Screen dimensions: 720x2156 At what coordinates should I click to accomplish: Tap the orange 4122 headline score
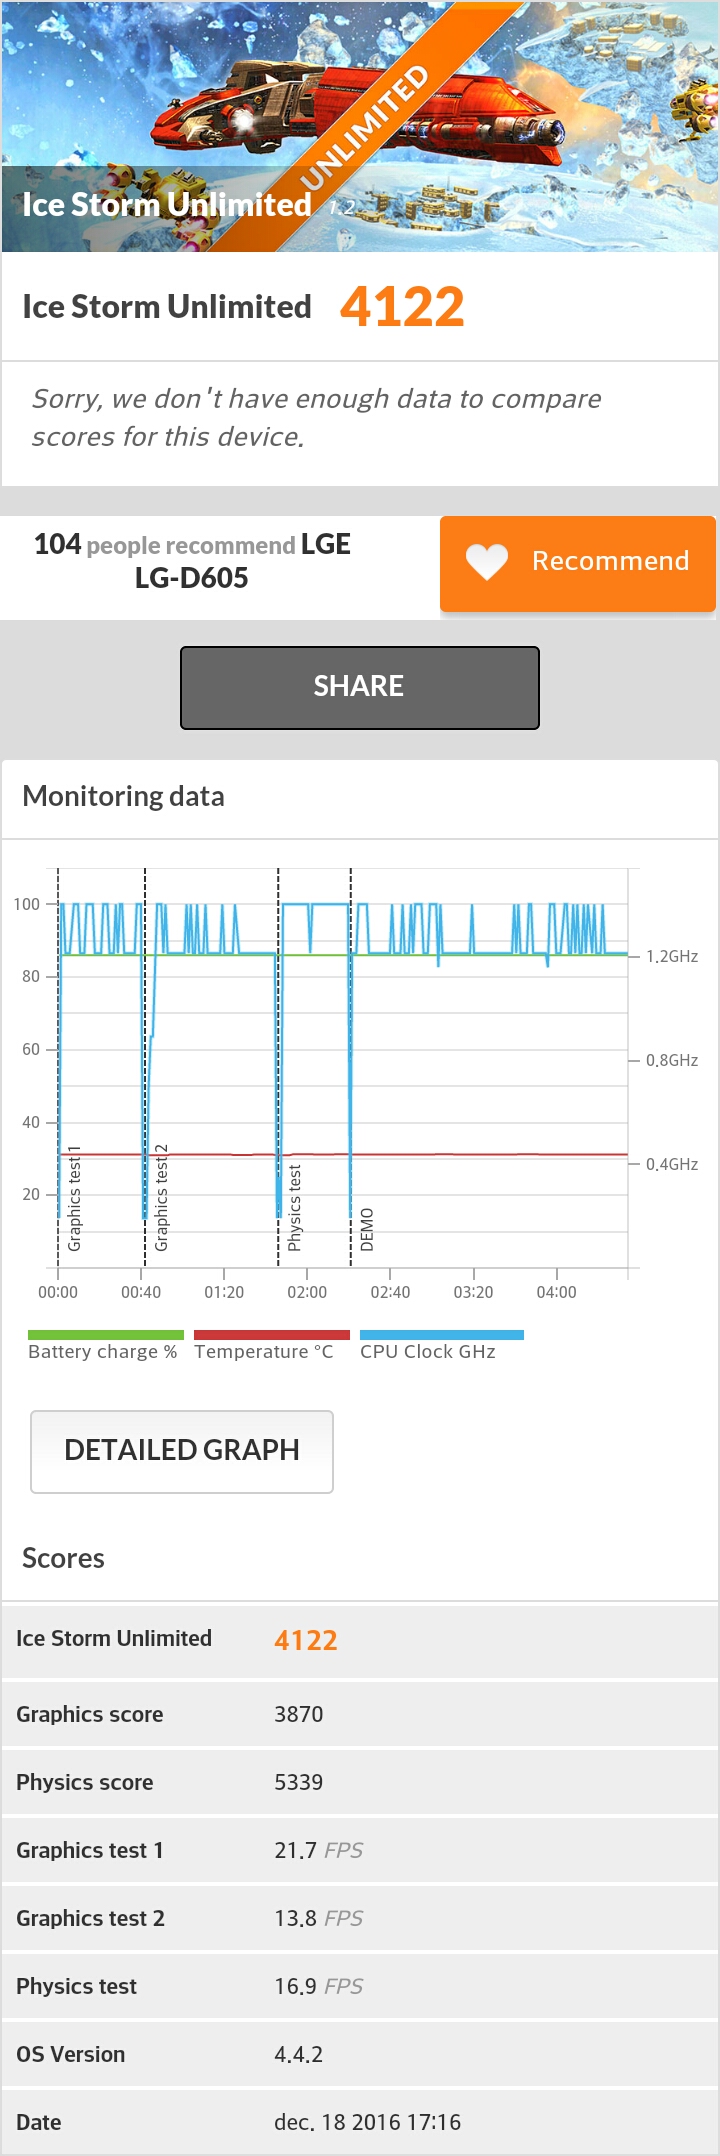402,307
